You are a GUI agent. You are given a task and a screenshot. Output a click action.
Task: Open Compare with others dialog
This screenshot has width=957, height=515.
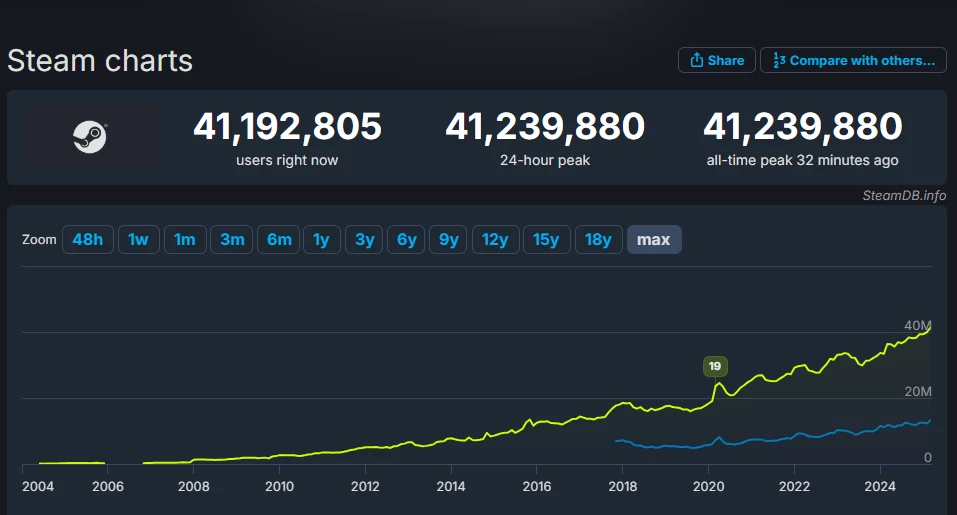[x=853, y=60]
